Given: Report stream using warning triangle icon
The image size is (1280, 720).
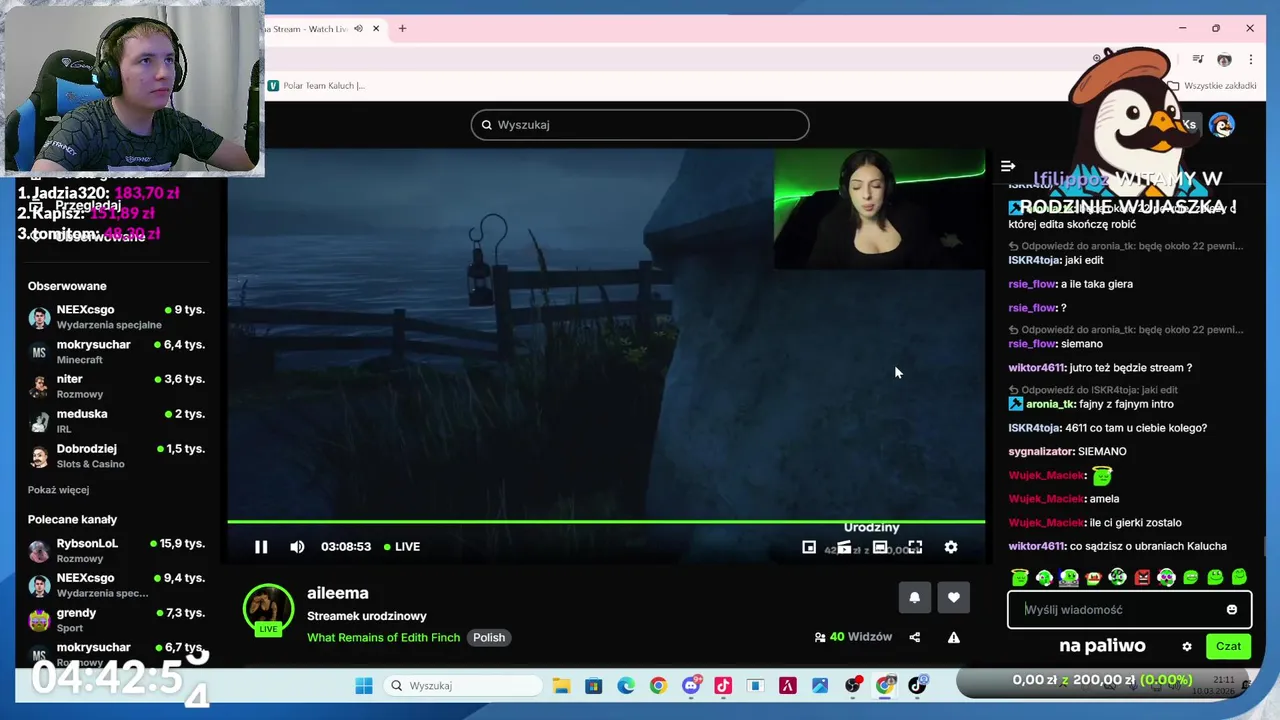Looking at the screenshot, I should 954,637.
